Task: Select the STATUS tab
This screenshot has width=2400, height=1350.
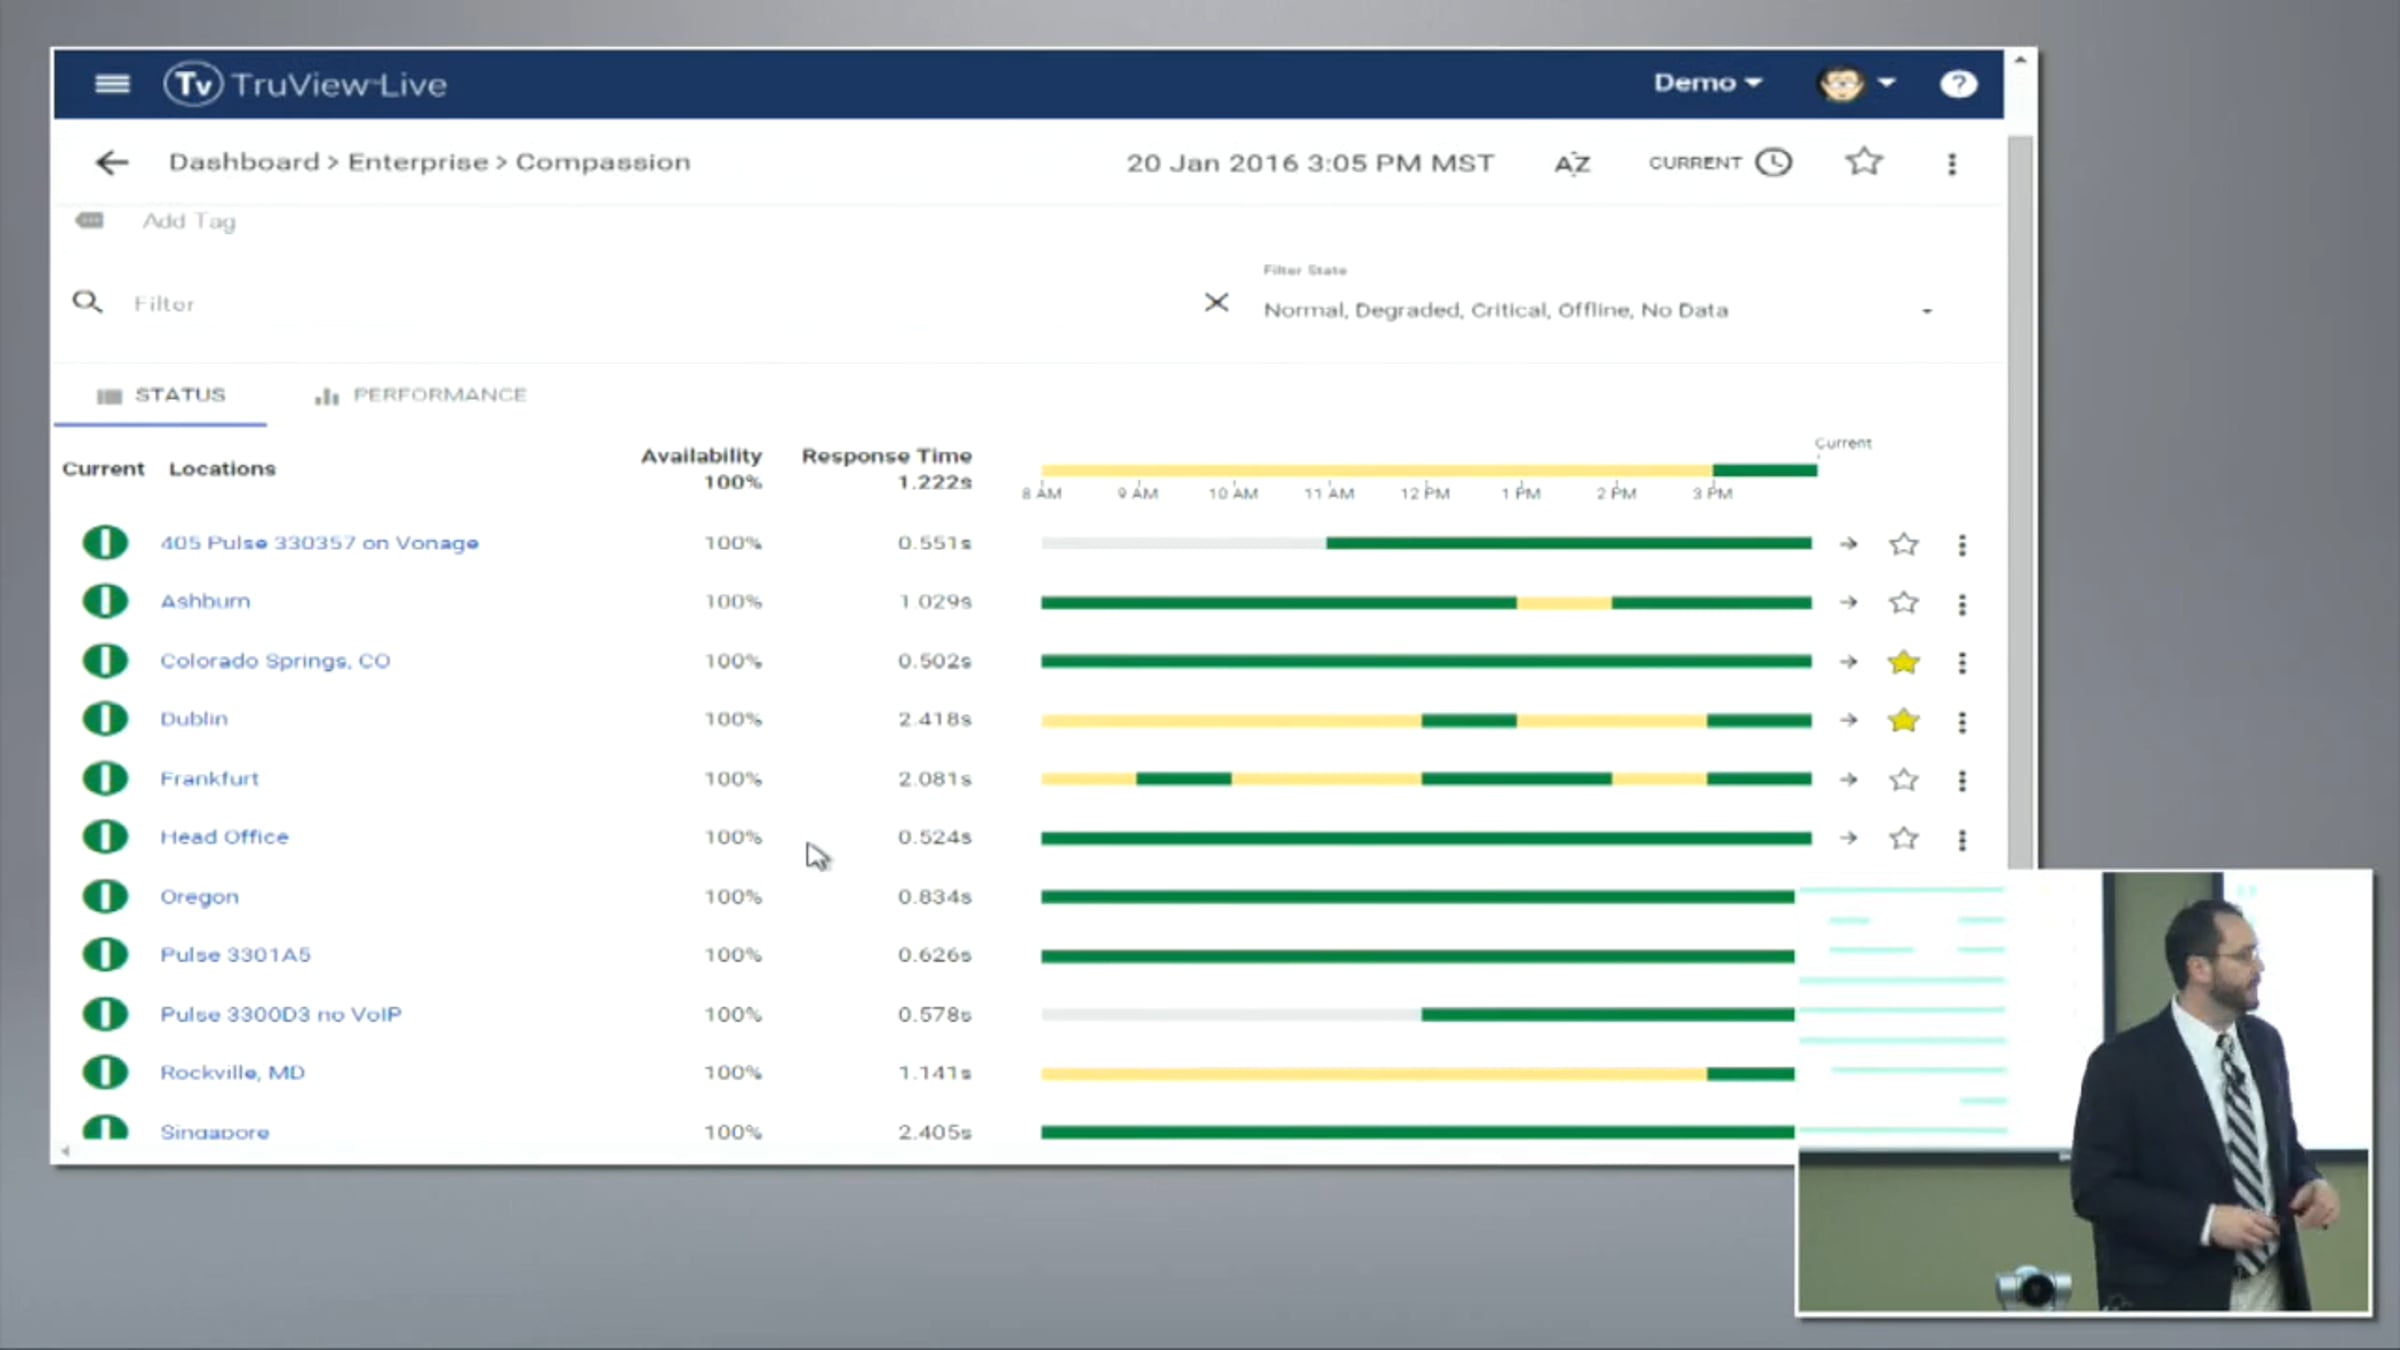Action: (161, 395)
